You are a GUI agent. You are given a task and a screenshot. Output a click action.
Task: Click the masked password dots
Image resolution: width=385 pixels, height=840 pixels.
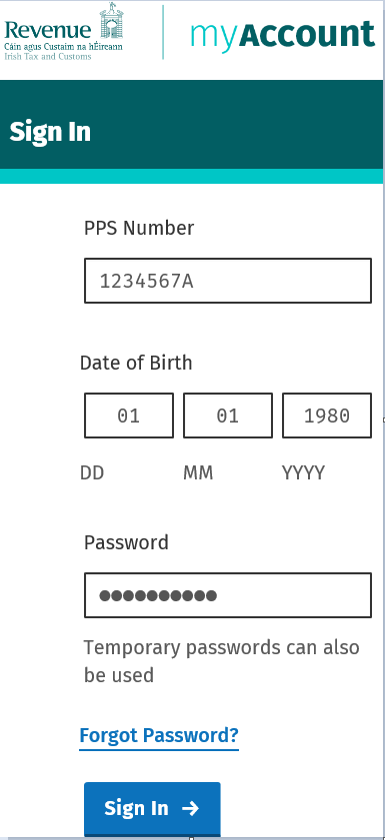[x=158, y=595]
